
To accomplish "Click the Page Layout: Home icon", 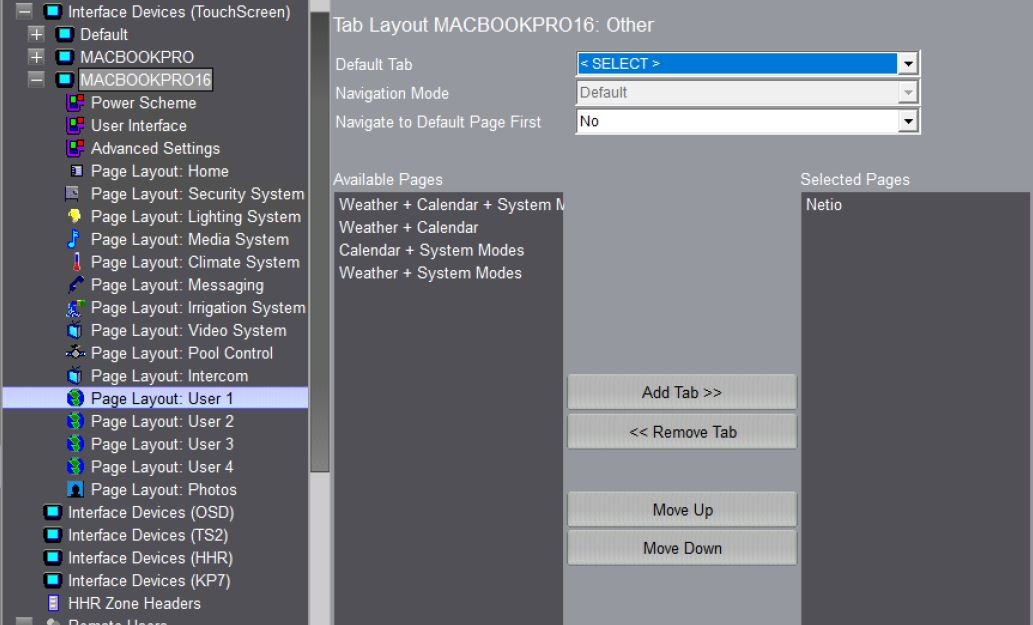I will point(76,171).
